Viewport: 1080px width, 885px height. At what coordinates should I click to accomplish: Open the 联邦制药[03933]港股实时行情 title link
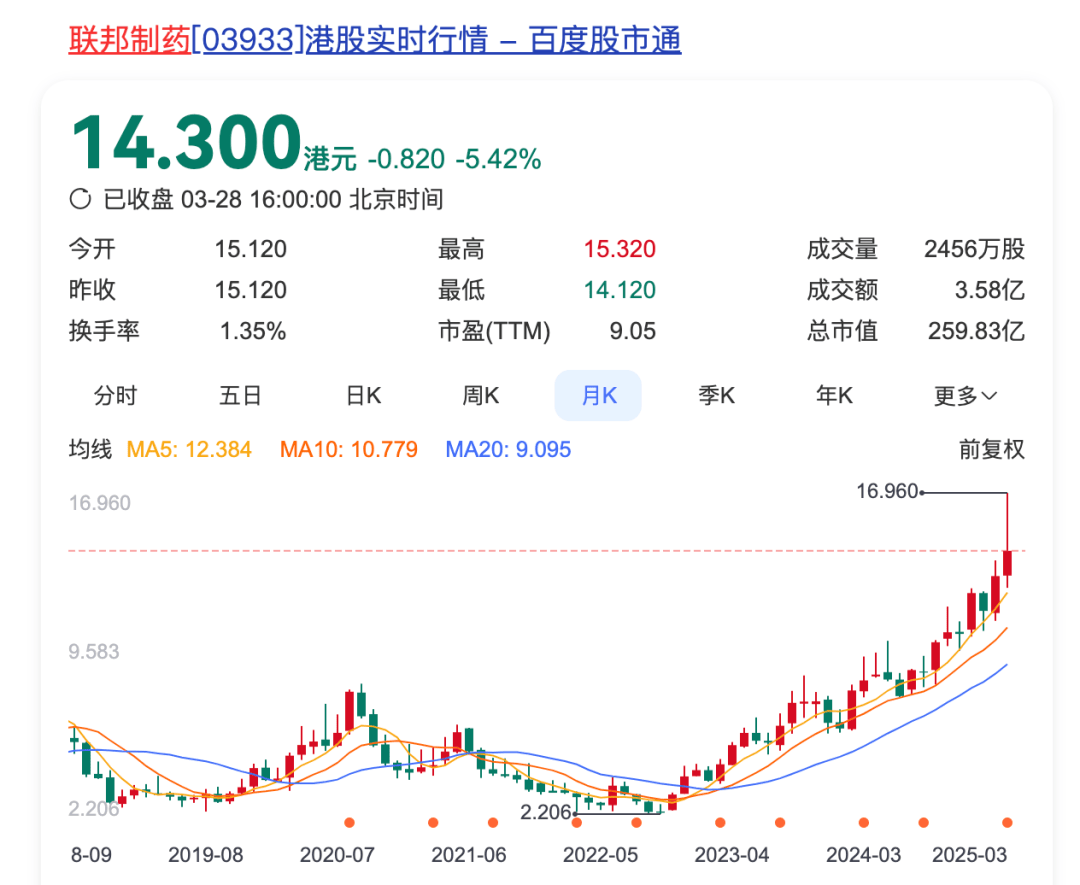click(x=375, y=39)
